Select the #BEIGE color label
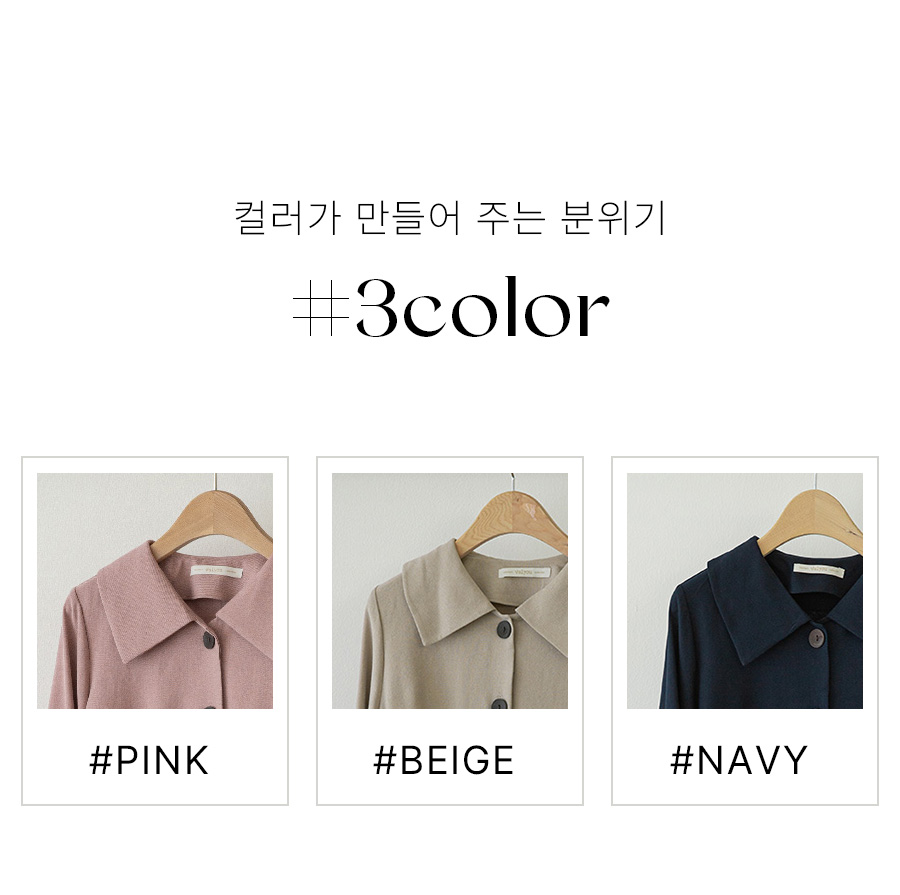Viewport: 900px width, 895px height. pos(444,761)
